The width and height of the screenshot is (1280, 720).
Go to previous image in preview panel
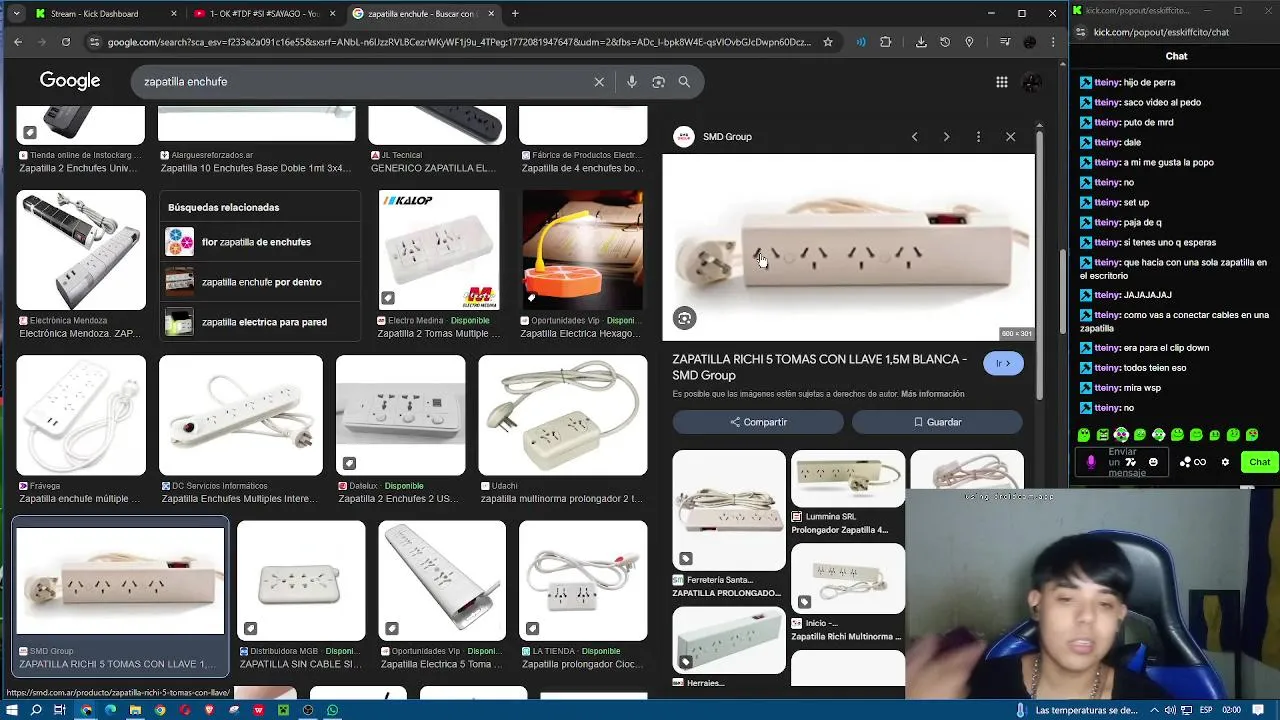point(914,137)
